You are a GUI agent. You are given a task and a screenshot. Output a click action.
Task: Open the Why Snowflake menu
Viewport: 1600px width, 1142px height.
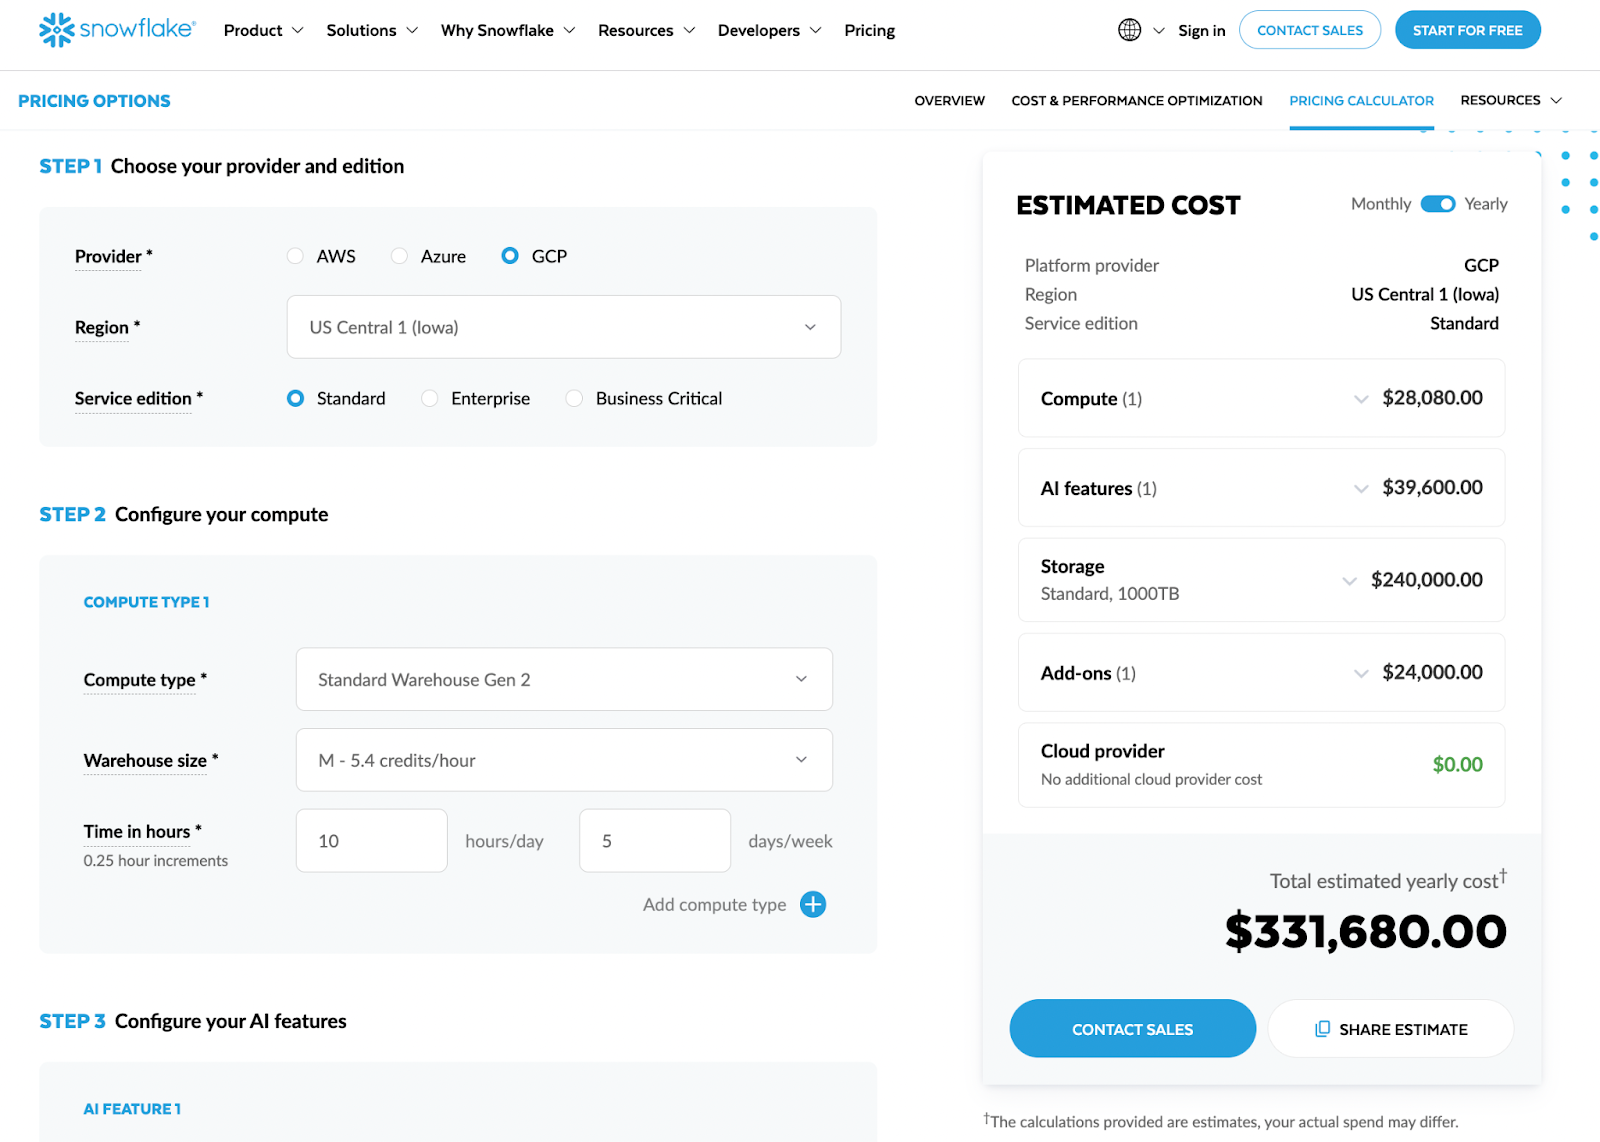click(508, 30)
